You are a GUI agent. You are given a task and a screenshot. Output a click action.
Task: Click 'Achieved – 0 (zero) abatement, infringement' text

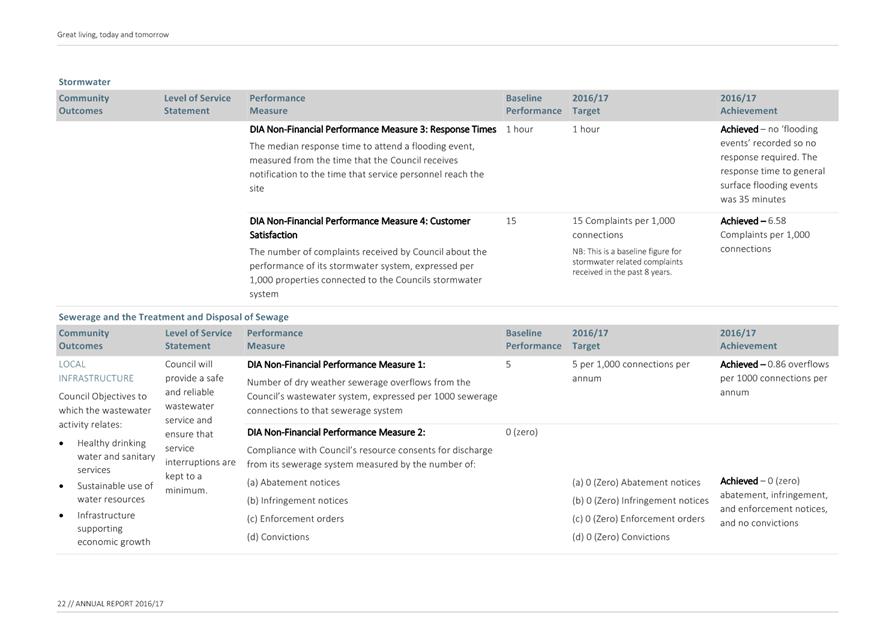click(x=774, y=502)
